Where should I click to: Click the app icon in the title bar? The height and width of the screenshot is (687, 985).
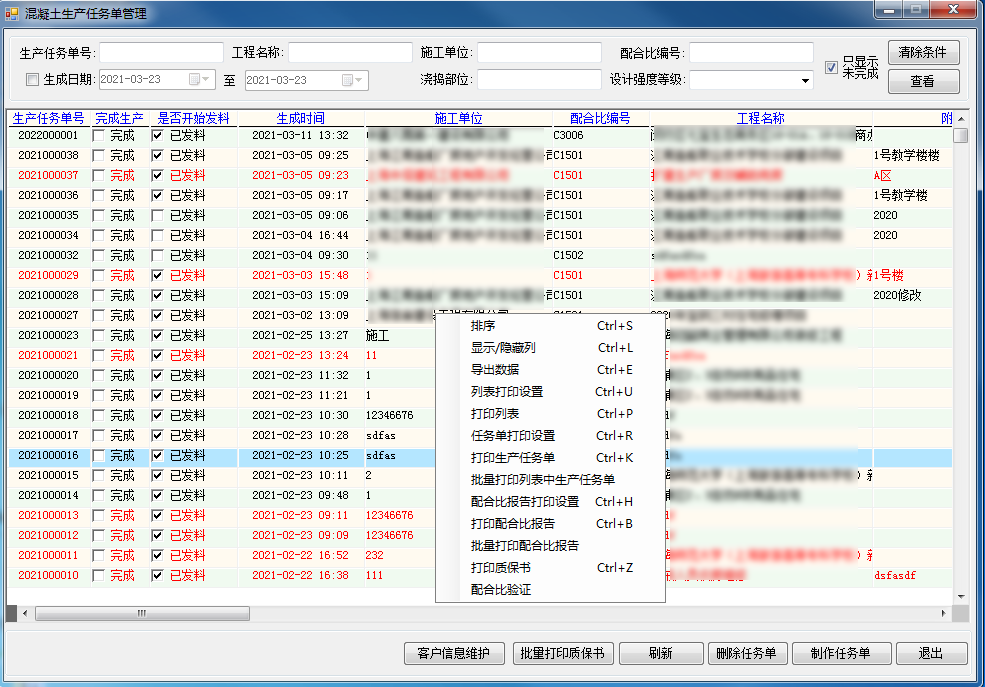[12, 11]
